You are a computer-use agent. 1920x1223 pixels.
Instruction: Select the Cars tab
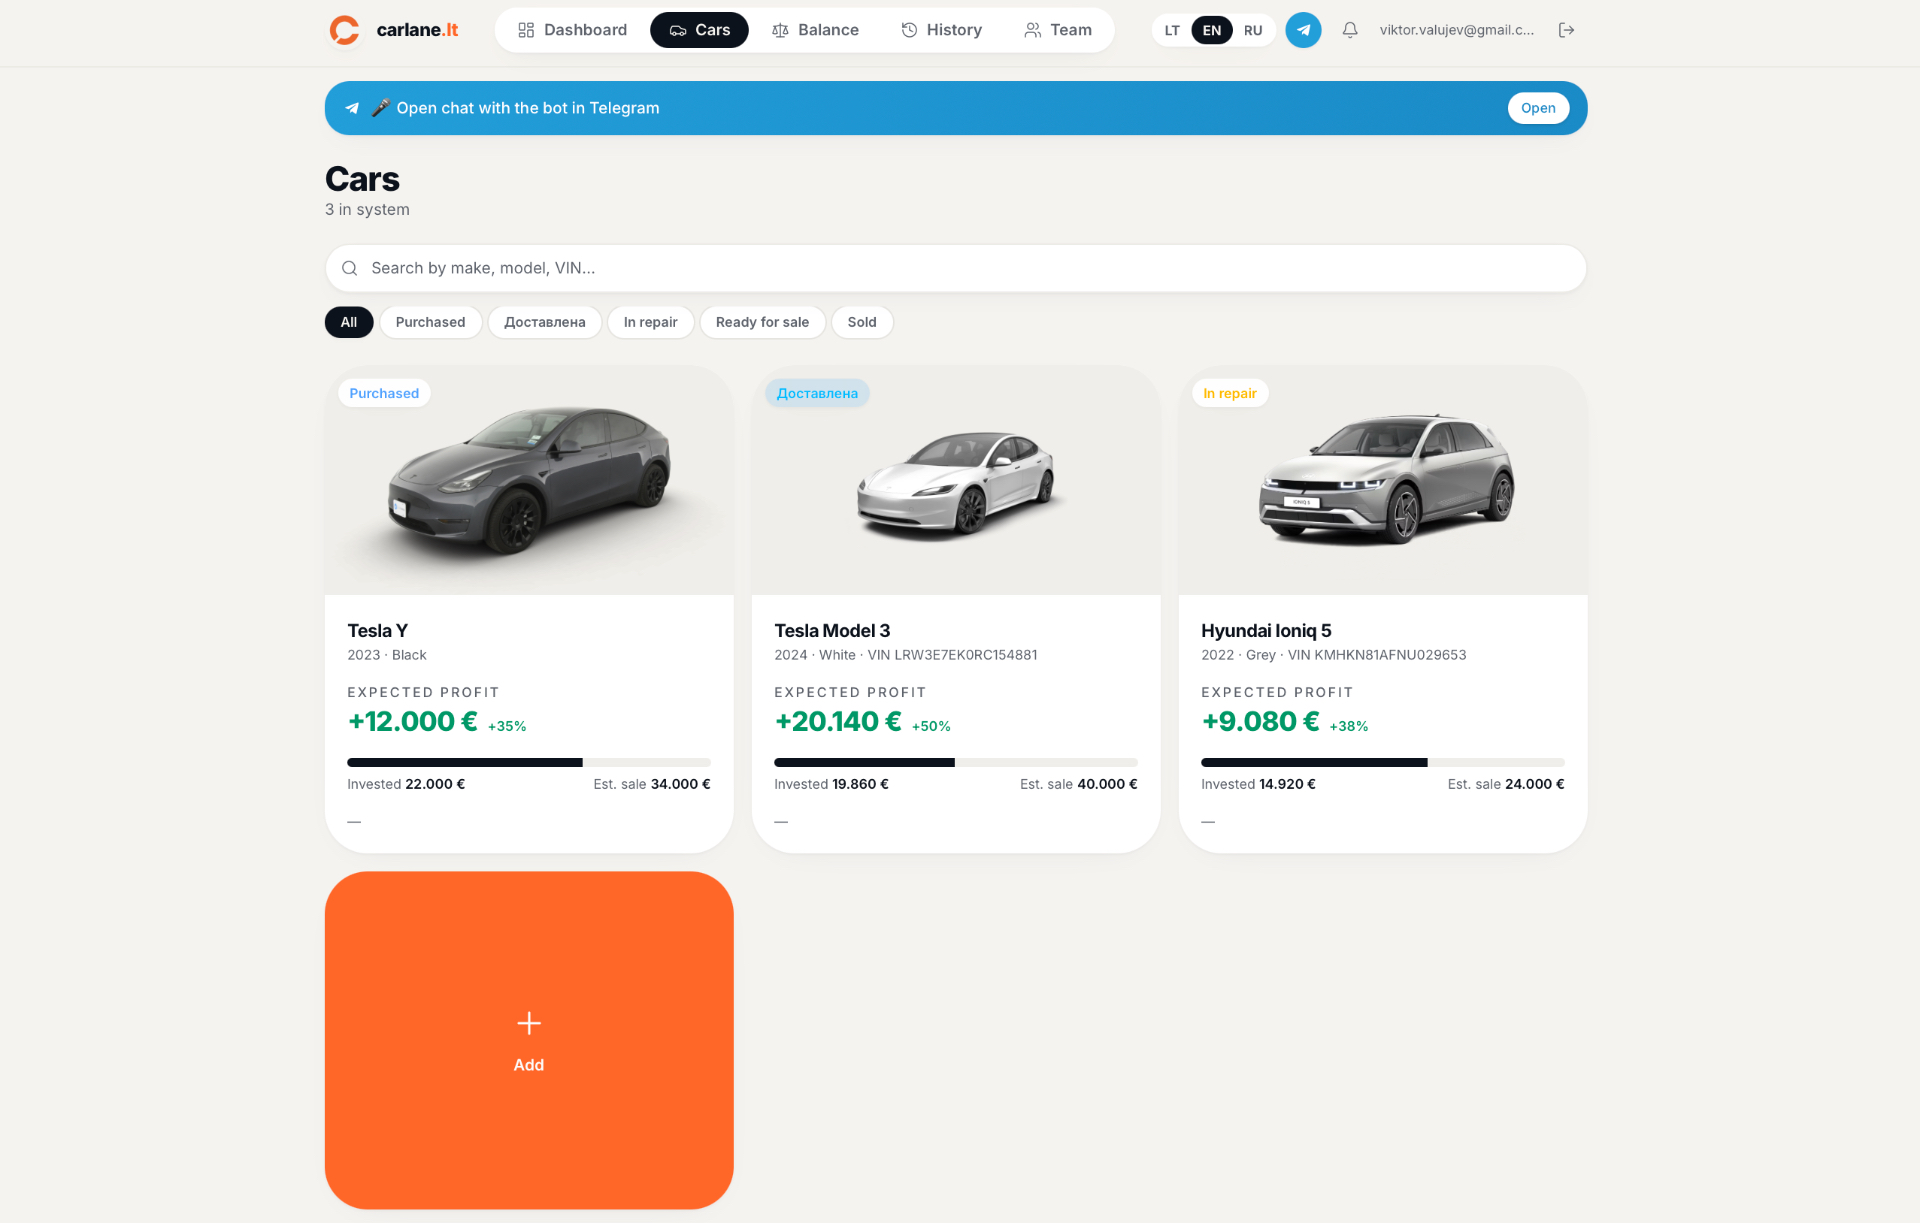[x=699, y=30]
